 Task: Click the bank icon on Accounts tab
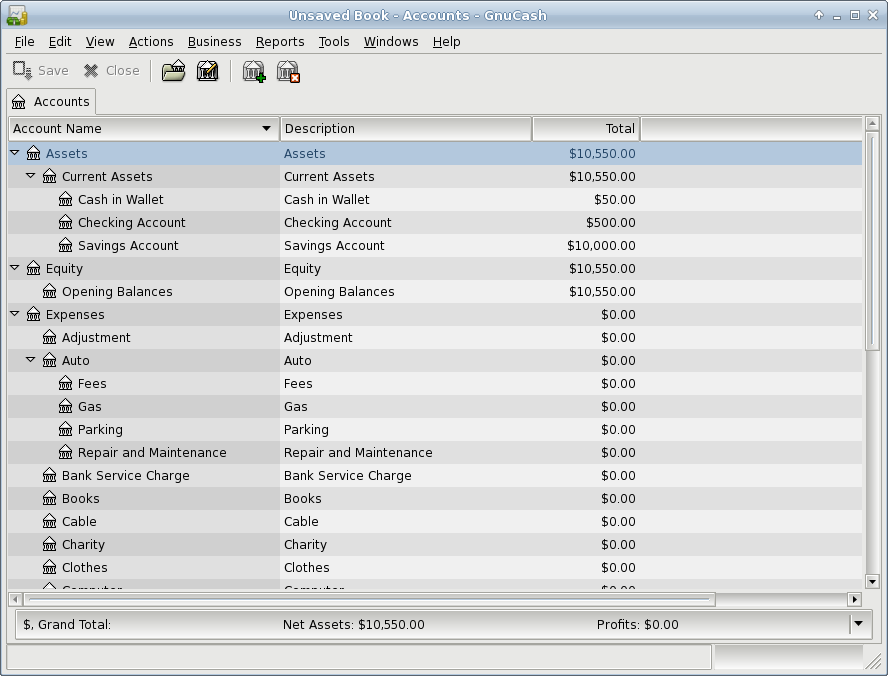coord(19,102)
